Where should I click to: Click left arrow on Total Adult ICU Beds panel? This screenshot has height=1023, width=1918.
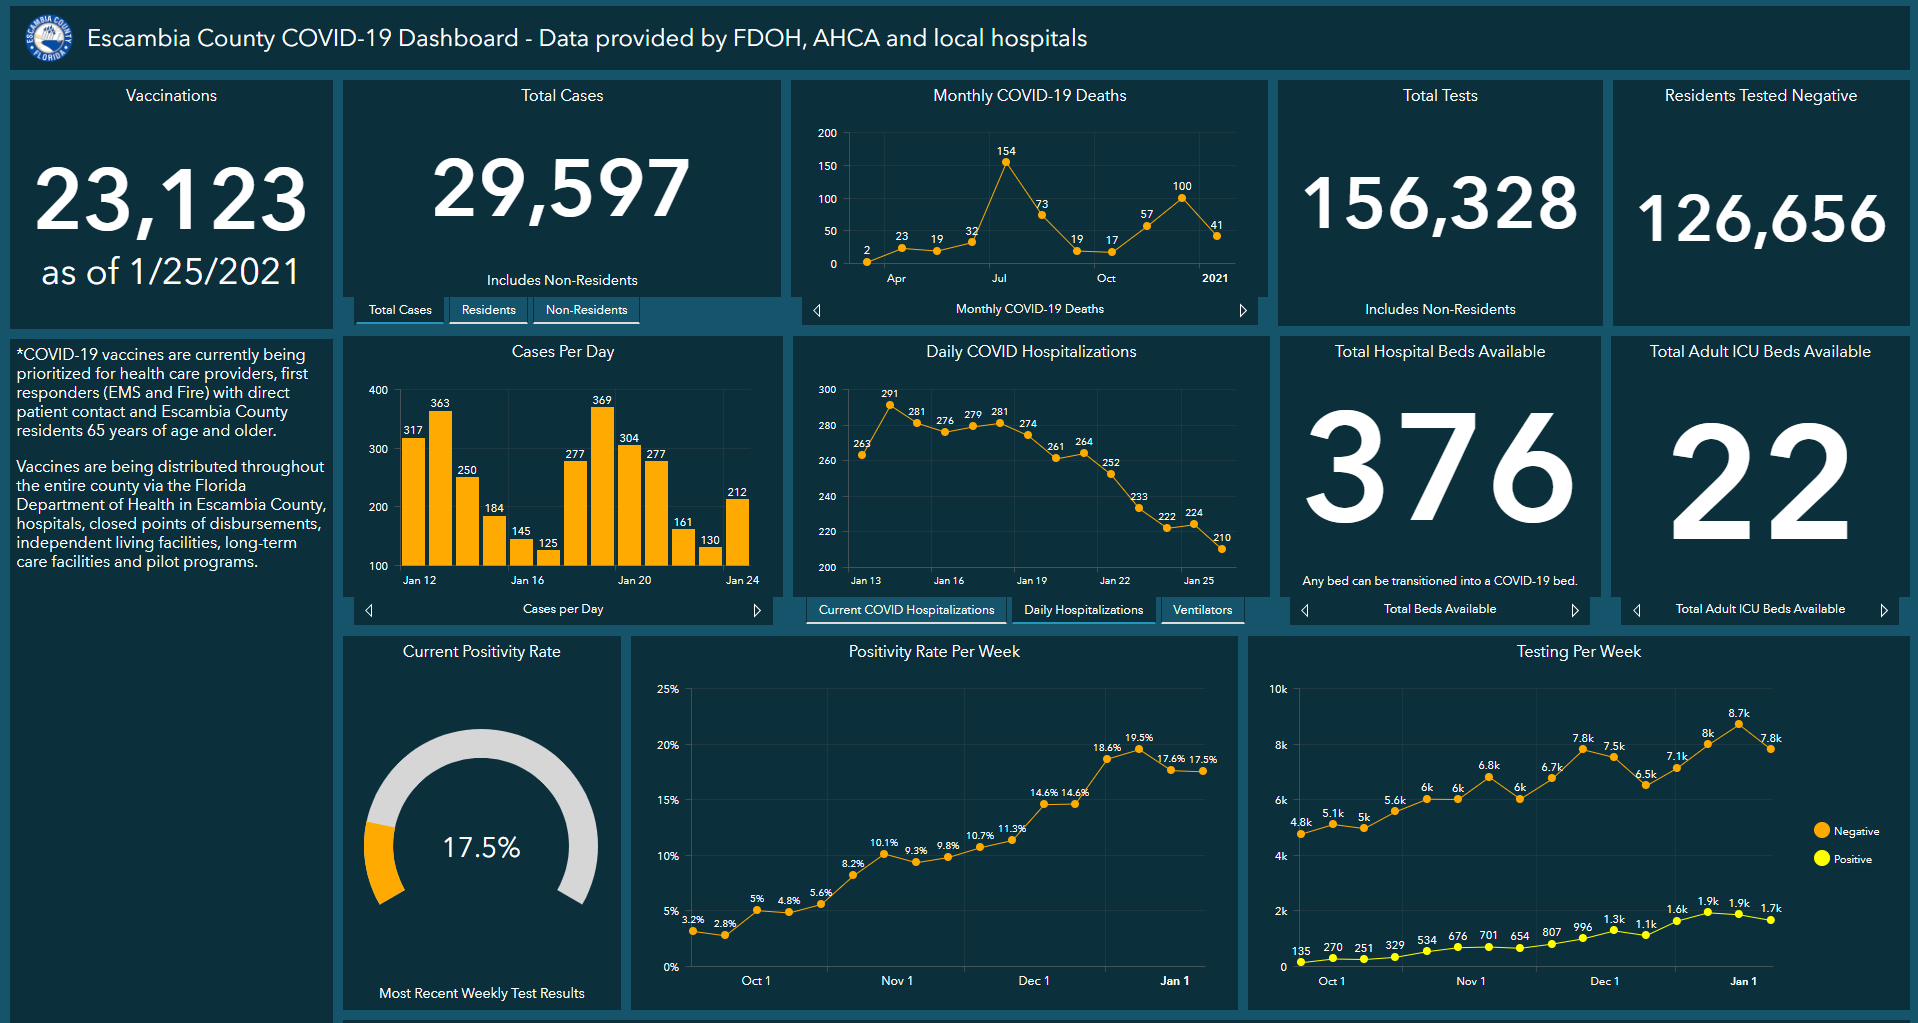coord(1637,609)
